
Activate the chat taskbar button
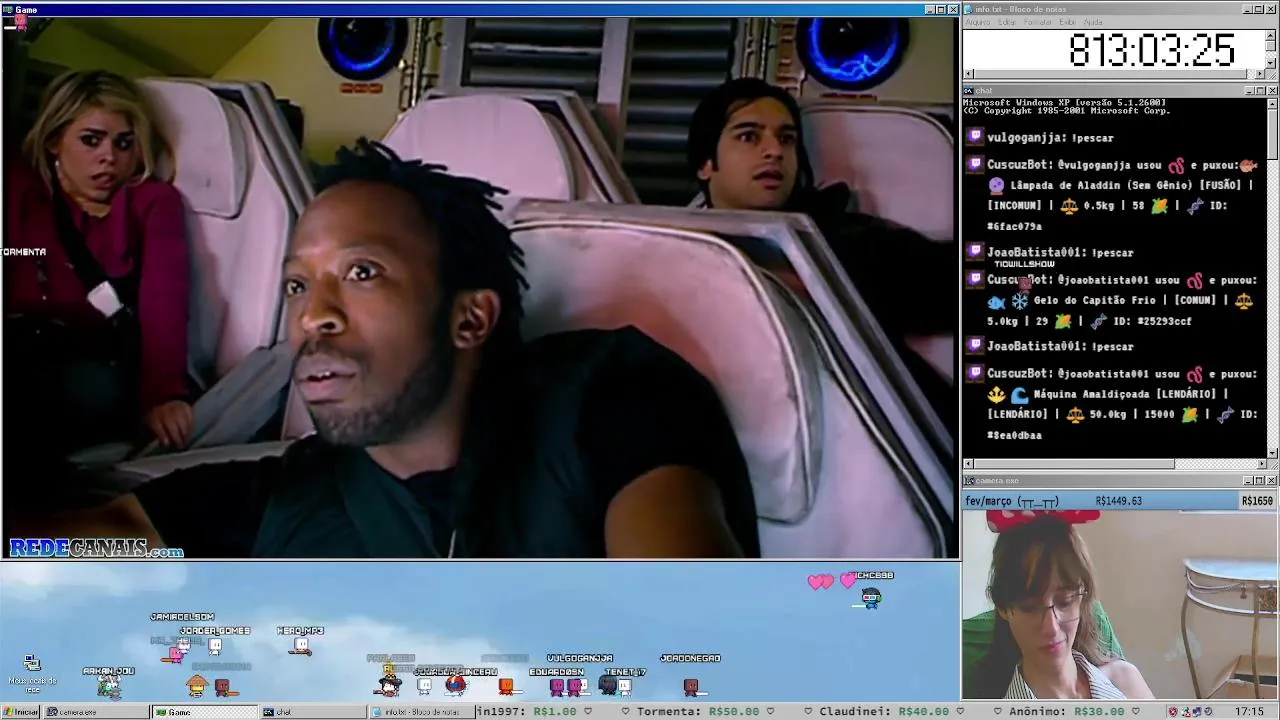[x=313, y=712]
